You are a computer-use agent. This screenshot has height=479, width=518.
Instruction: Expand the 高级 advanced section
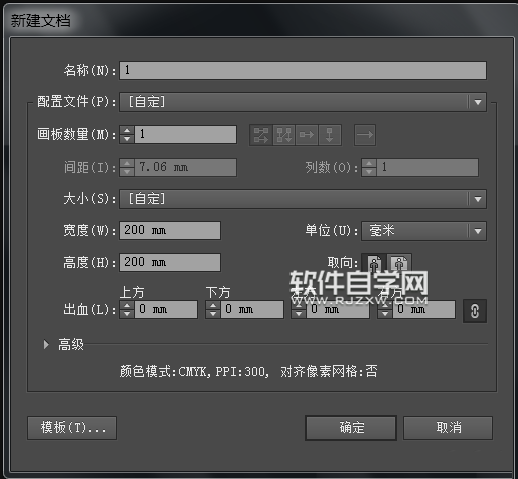(46, 344)
